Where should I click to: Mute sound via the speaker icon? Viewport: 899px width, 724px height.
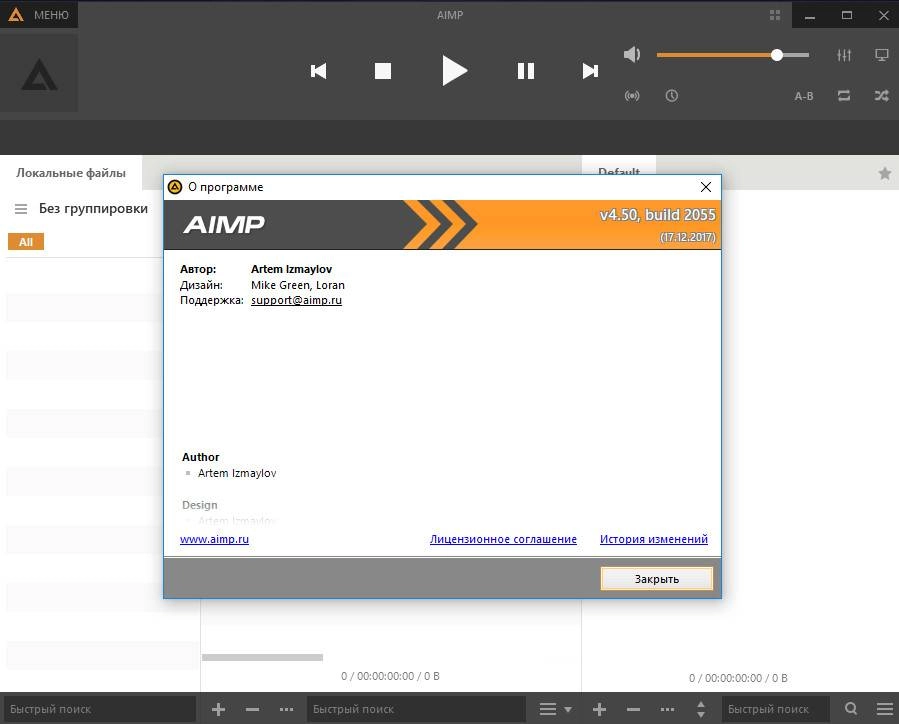click(632, 54)
